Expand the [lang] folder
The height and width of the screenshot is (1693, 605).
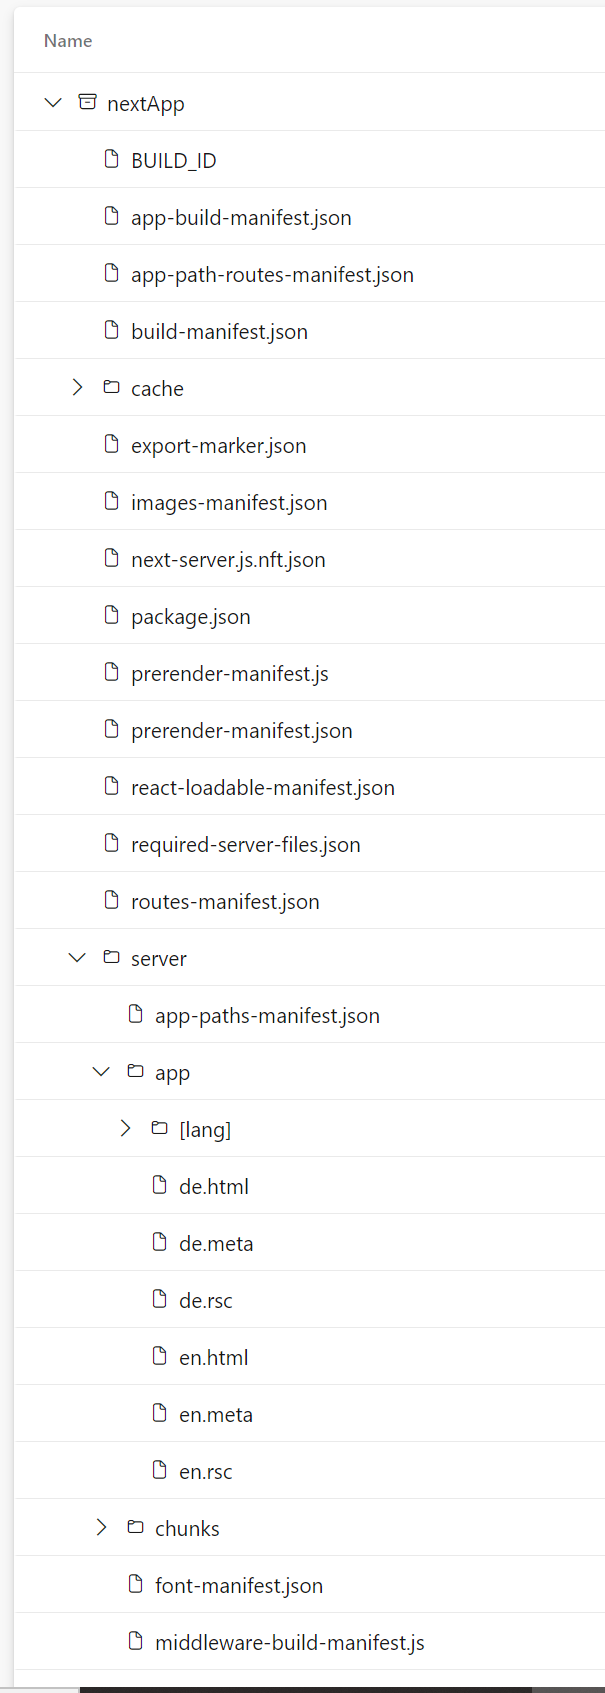(x=125, y=1127)
